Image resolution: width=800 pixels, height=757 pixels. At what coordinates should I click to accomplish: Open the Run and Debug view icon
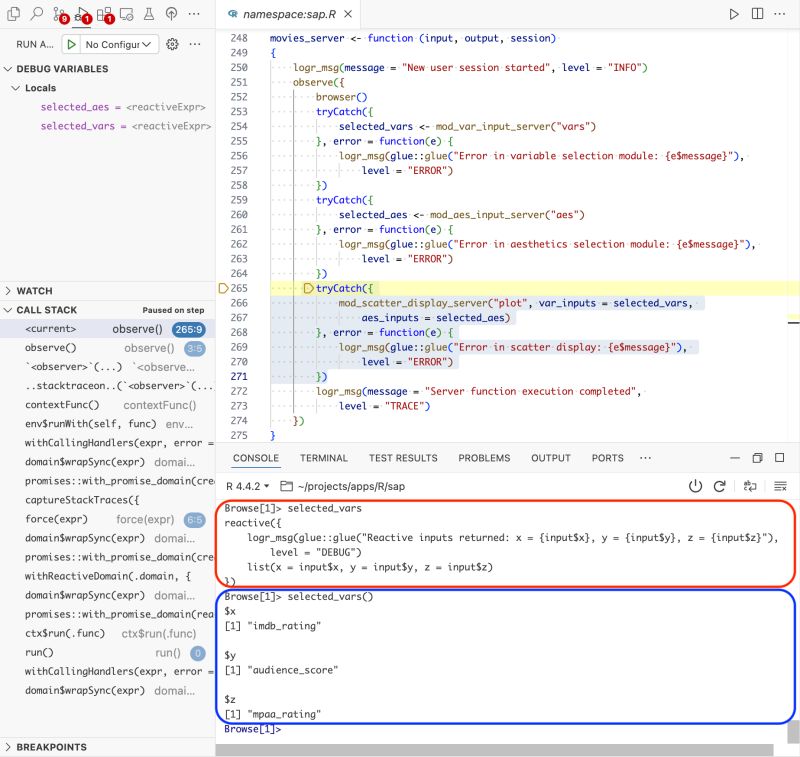(82, 15)
